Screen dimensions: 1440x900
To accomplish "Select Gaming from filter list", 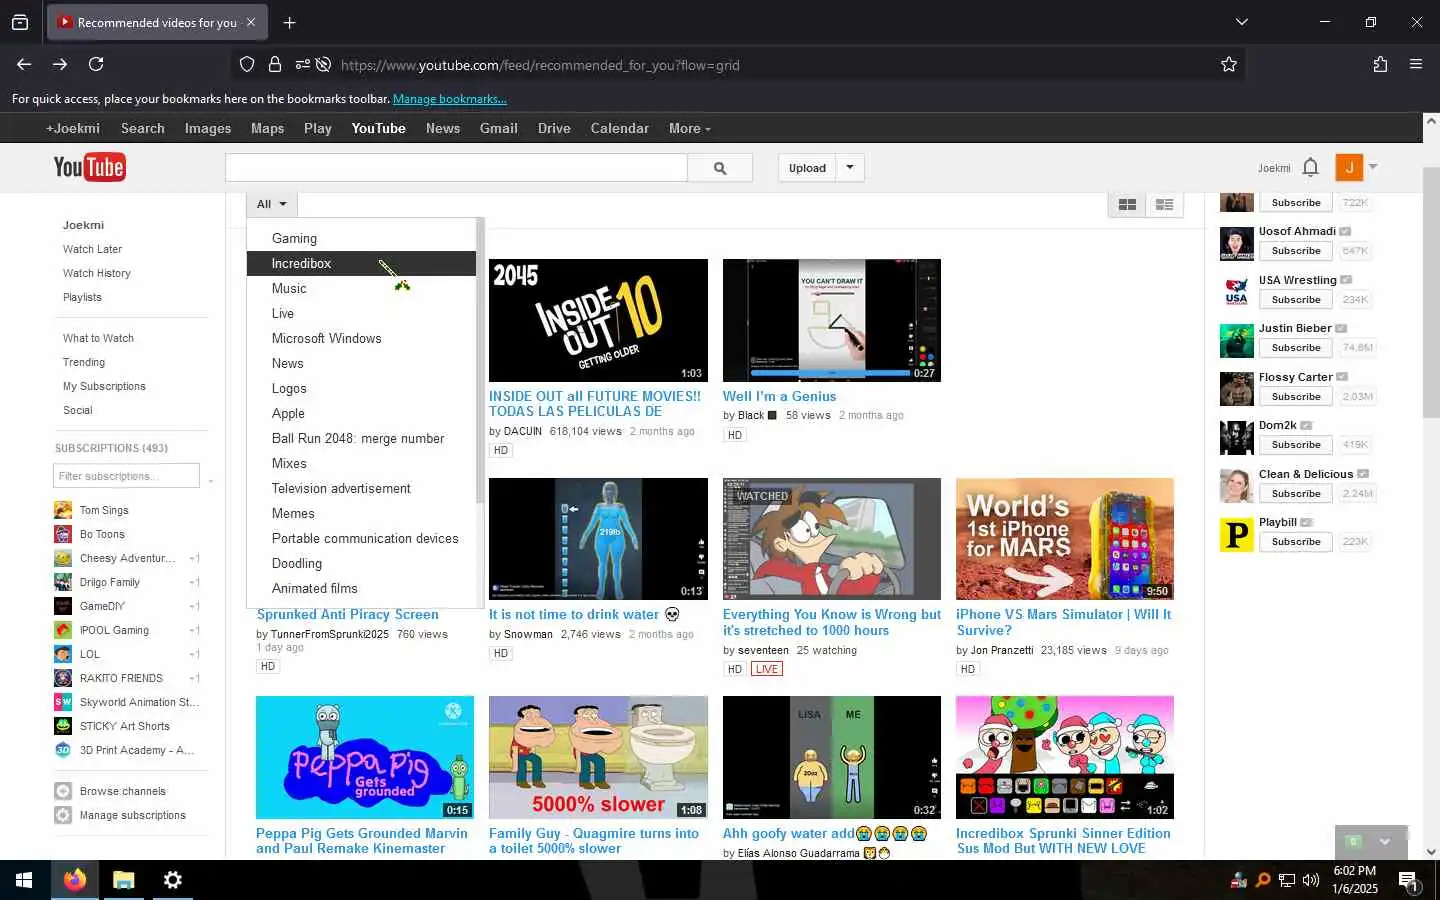I will (361, 238).
